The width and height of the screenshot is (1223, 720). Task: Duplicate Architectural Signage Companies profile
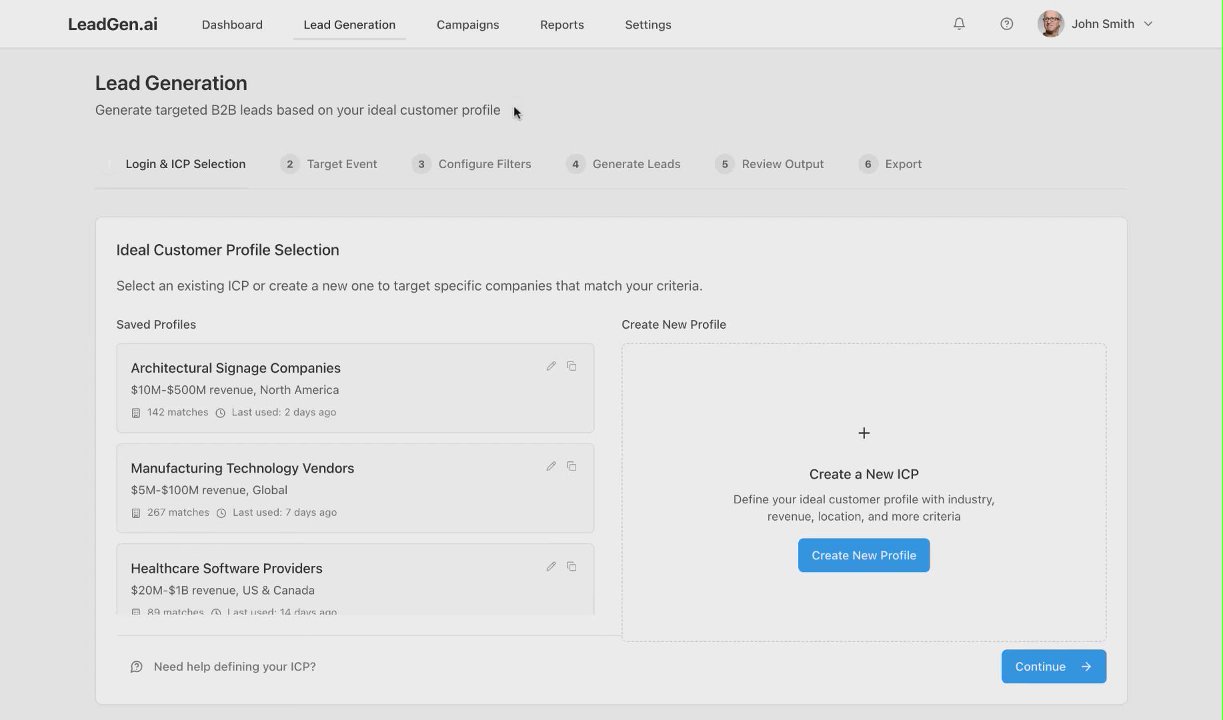pos(572,366)
